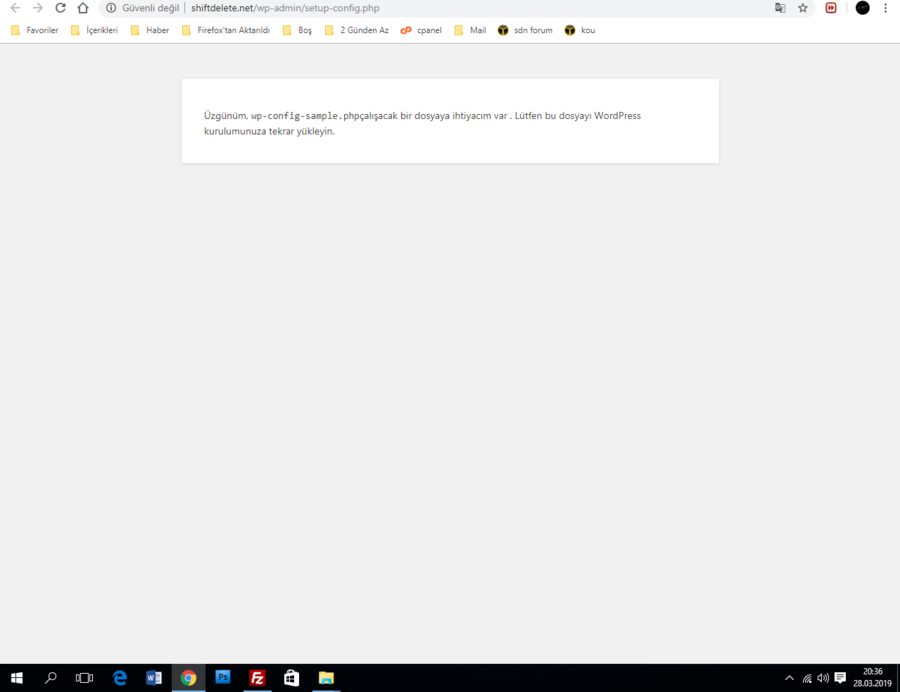
Task: Open Windows Start menu
Action: click(17, 678)
